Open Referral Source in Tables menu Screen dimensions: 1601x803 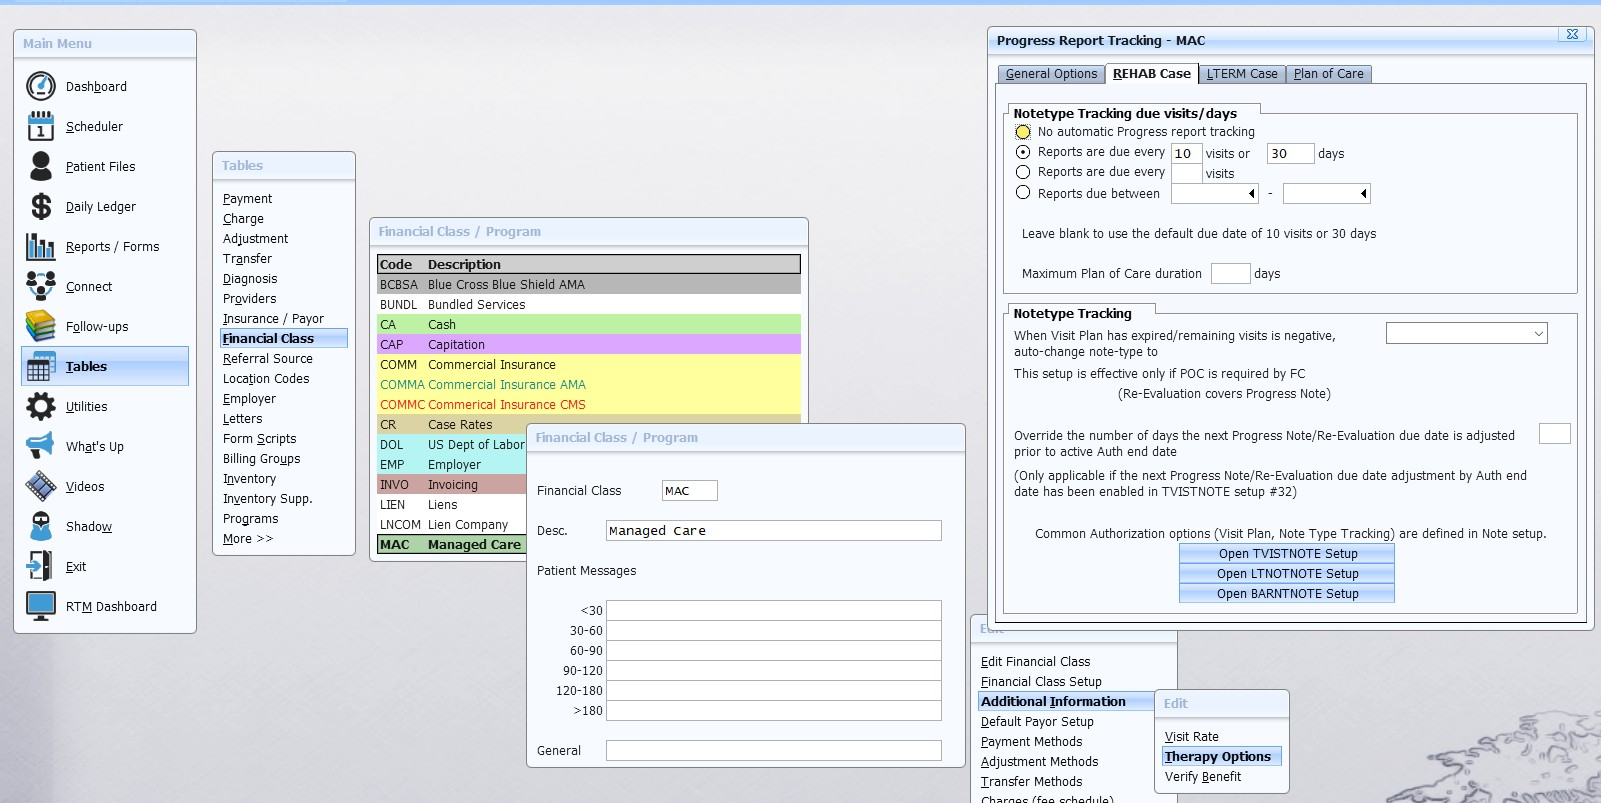coord(267,358)
